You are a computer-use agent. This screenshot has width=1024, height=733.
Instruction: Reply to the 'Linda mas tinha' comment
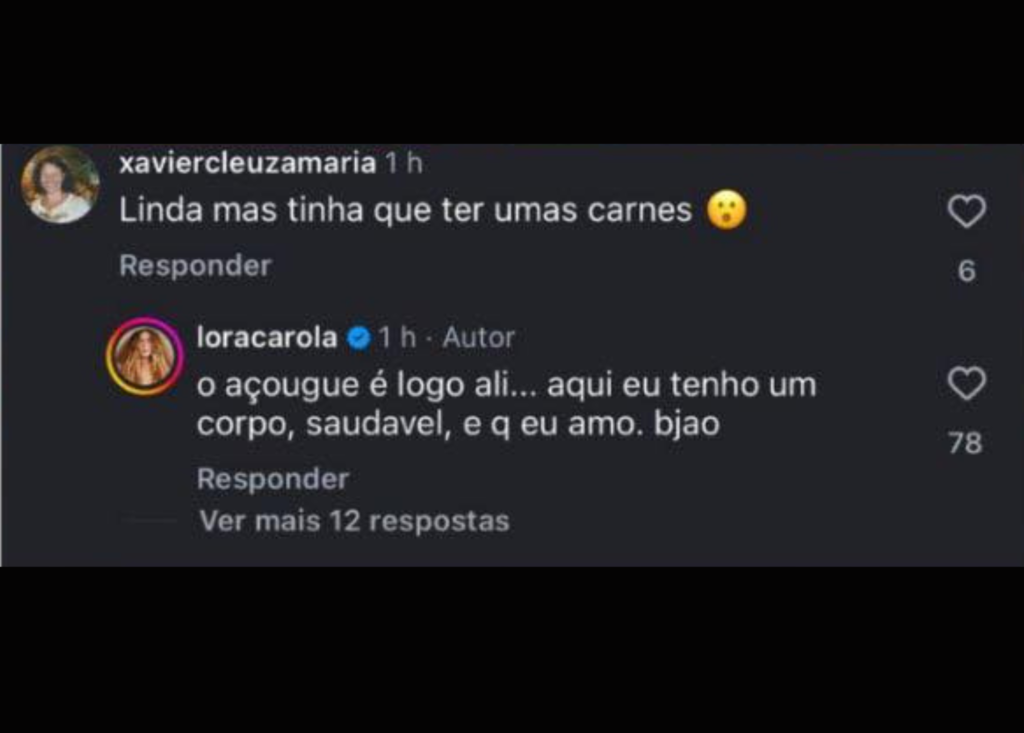click(195, 266)
